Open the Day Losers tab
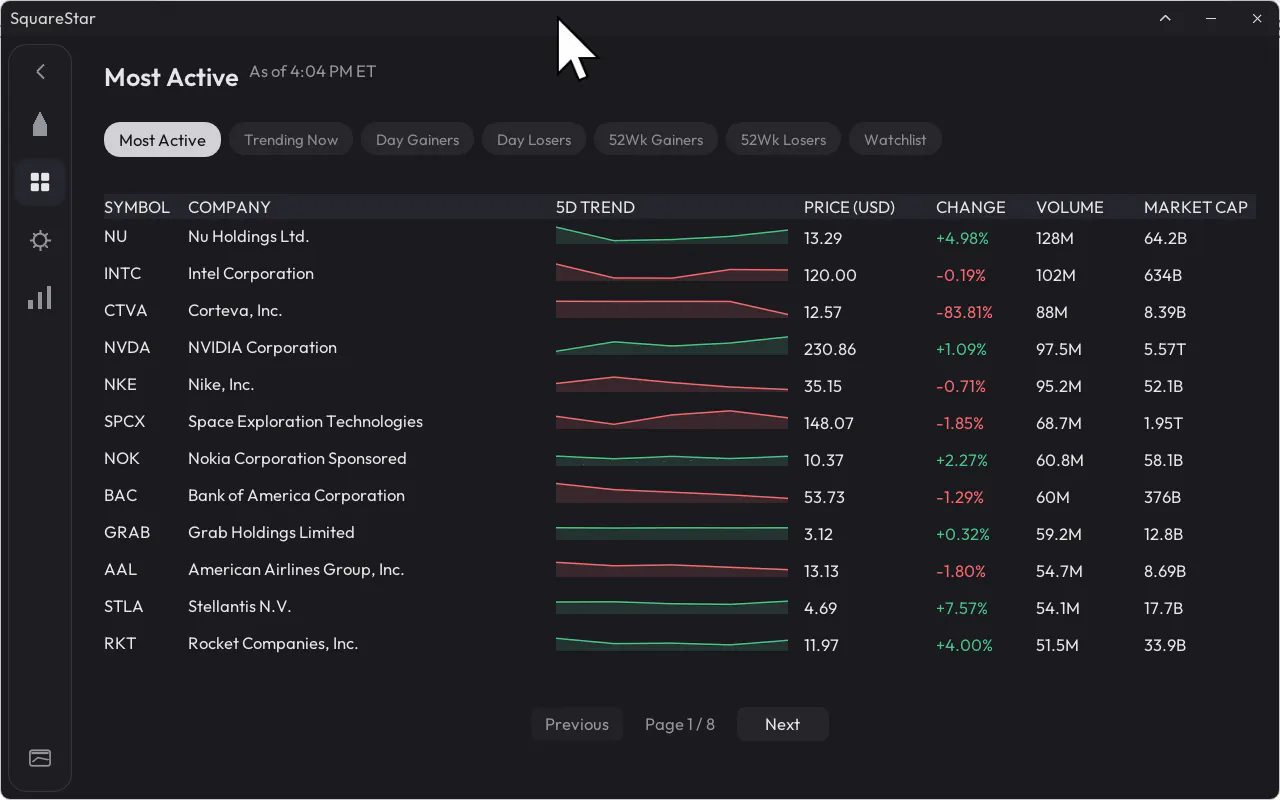 534,140
